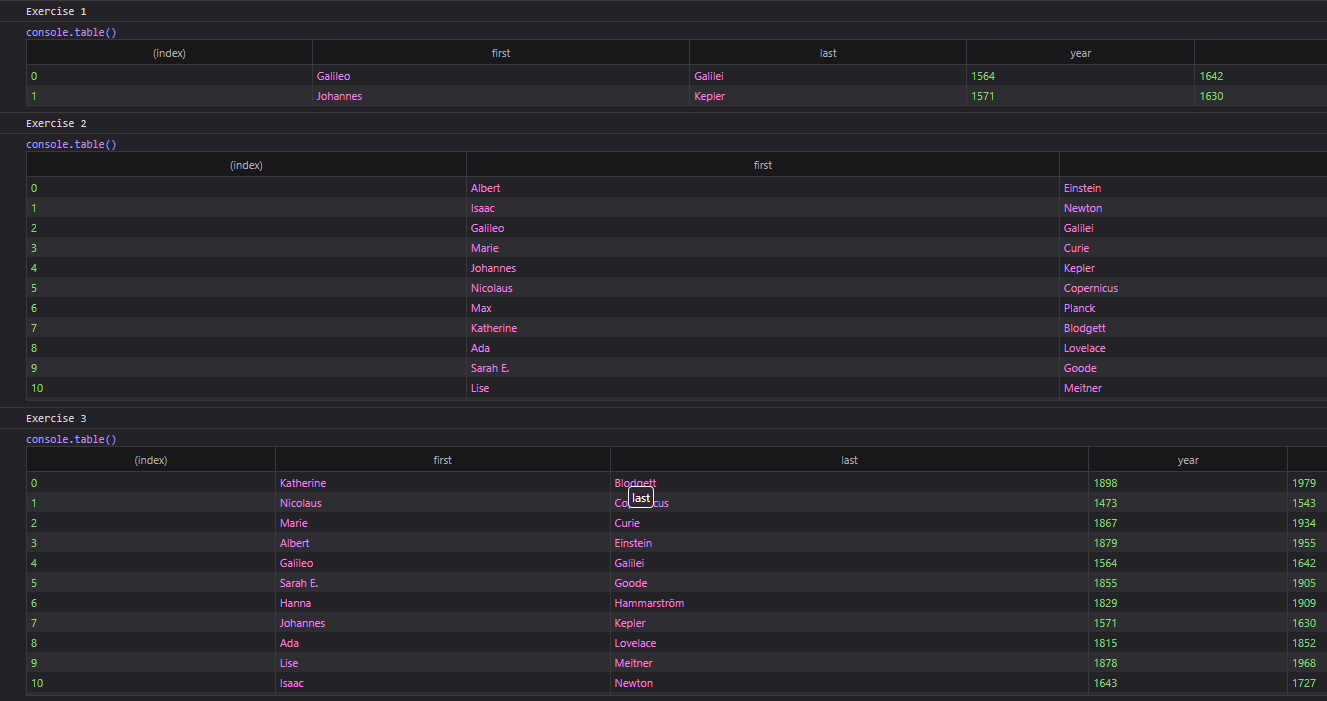Click the "(index)" header of Exercise 2 table
This screenshot has width=1327, height=701.
coord(246,164)
